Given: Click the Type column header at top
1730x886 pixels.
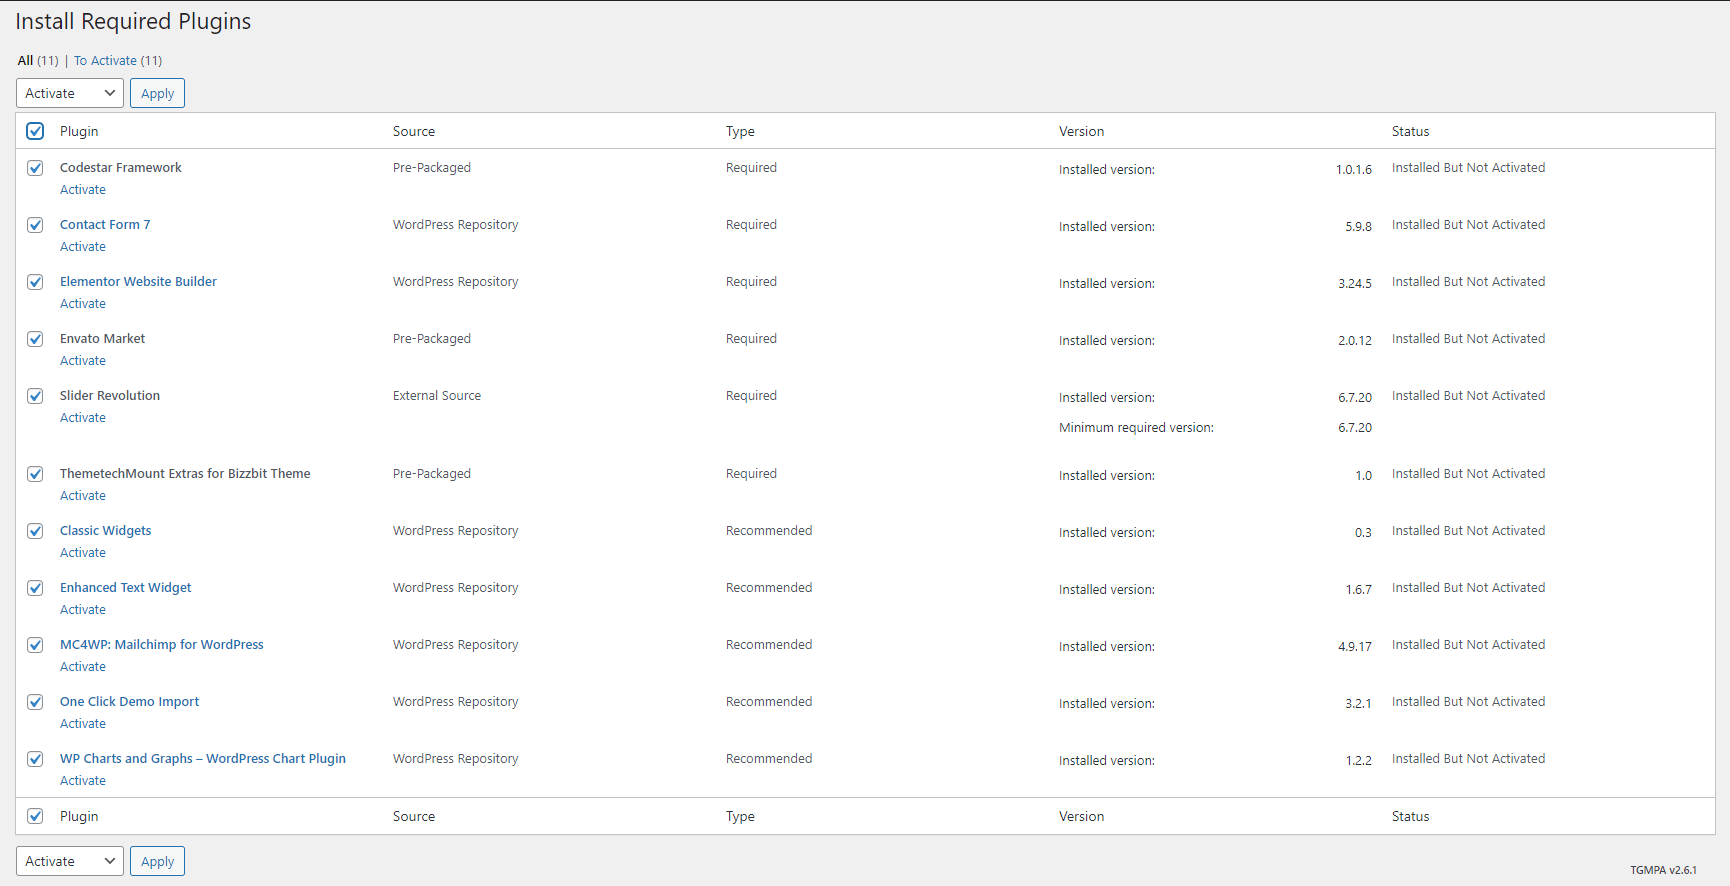Looking at the screenshot, I should point(740,131).
